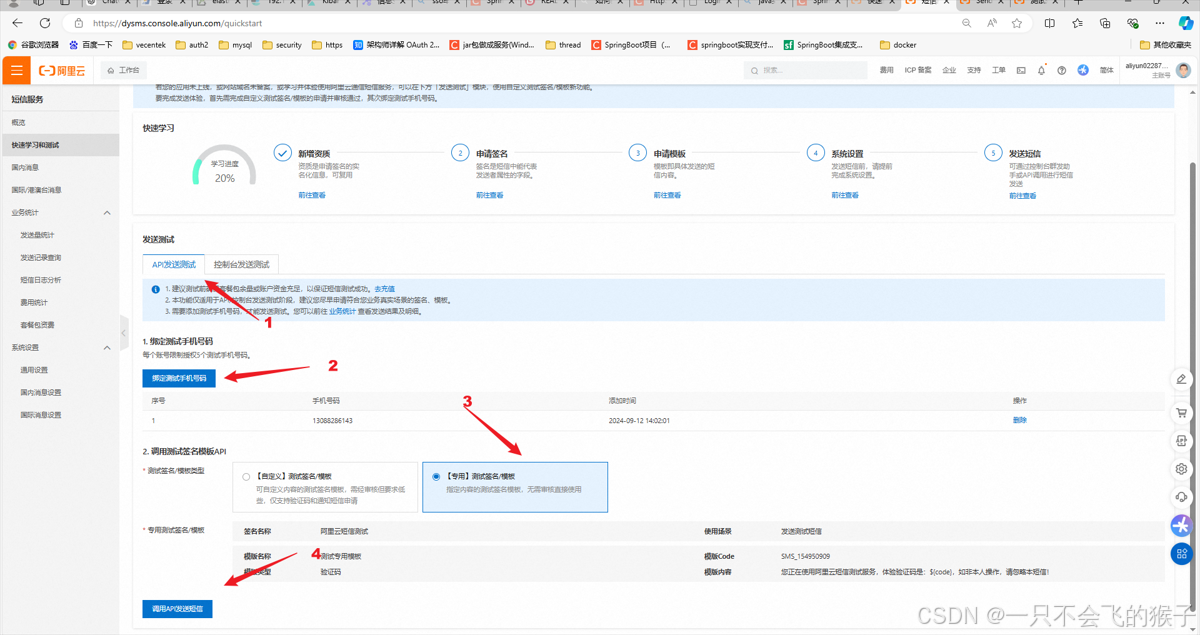Click the floating API debug icon
The height and width of the screenshot is (635, 1200).
[x=1182, y=440]
